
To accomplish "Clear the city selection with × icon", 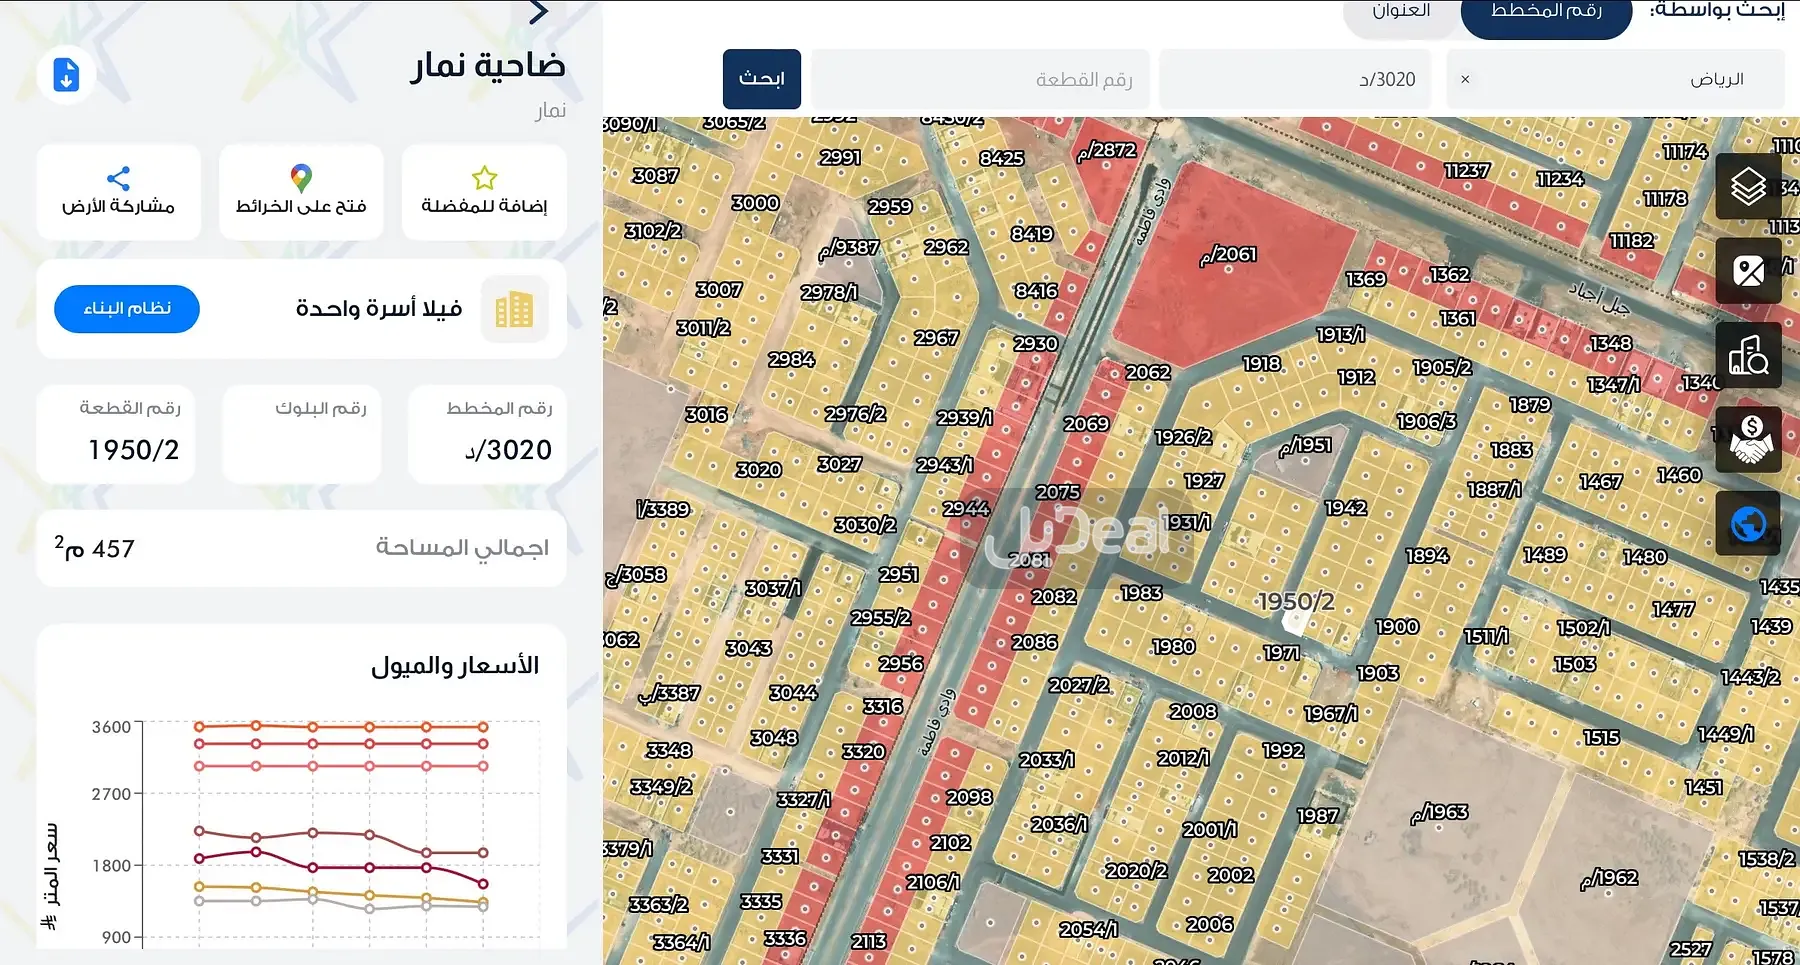I will coord(1465,79).
